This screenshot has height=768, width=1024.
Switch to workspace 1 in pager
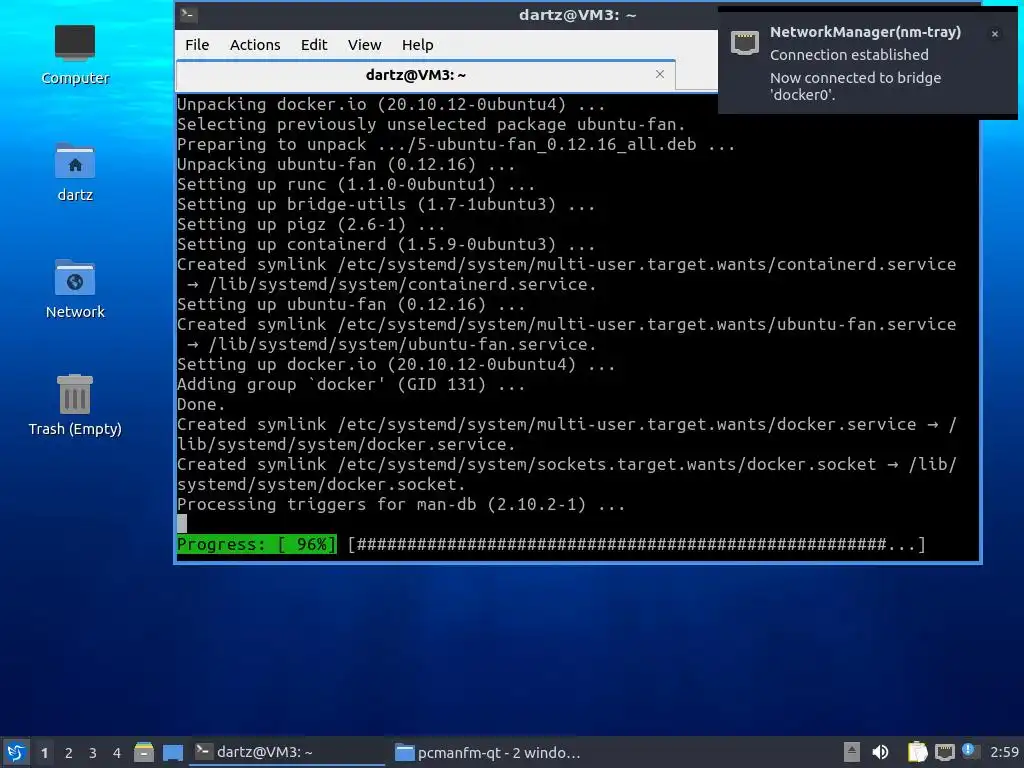click(x=44, y=753)
